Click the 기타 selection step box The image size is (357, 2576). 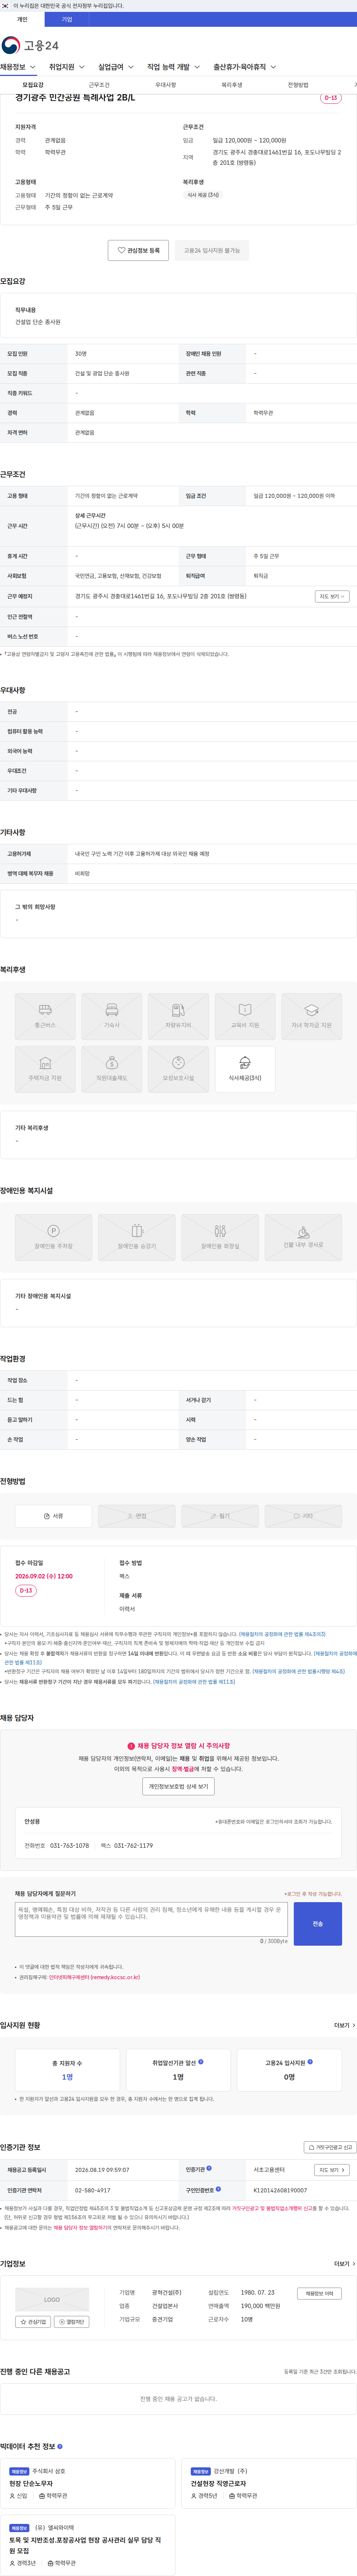[303, 1515]
